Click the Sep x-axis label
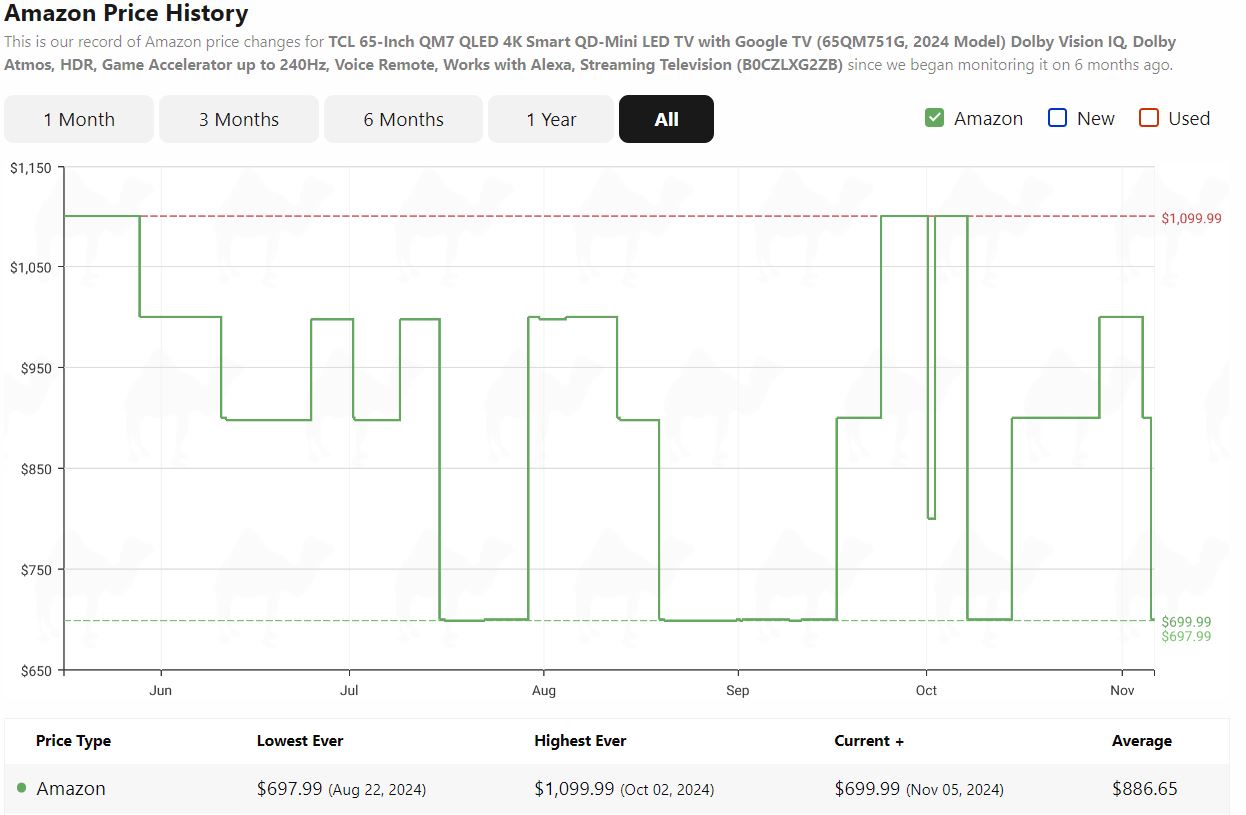 coord(738,690)
